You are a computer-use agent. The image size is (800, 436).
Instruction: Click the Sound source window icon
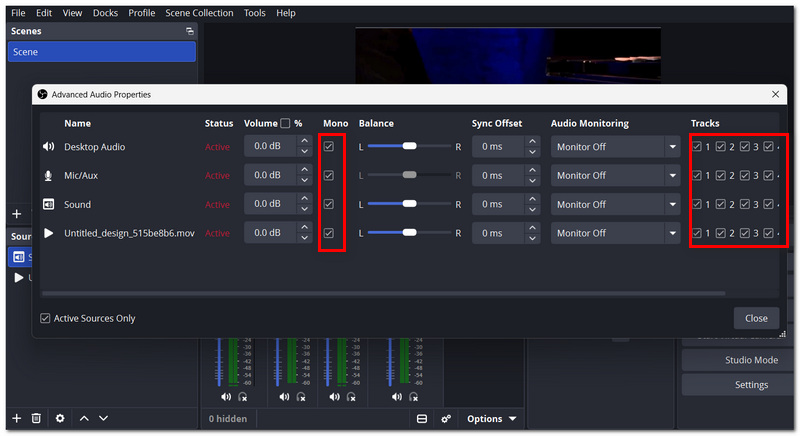point(48,204)
